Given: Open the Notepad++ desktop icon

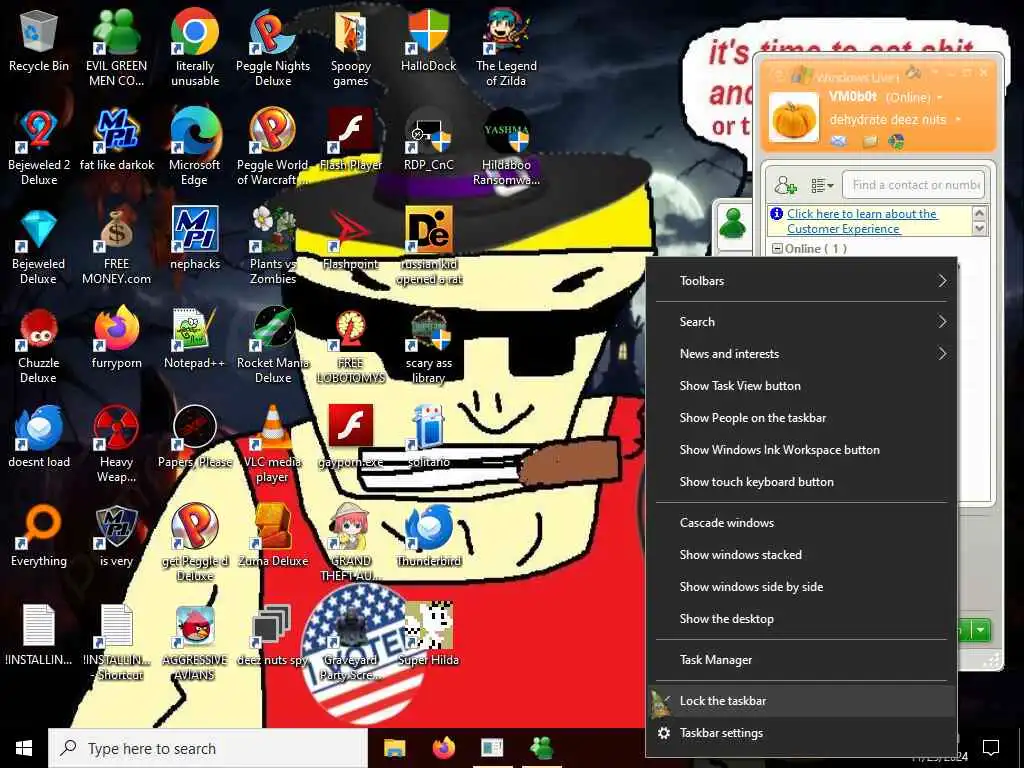Looking at the screenshot, I should pyautogui.click(x=195, y=339).
